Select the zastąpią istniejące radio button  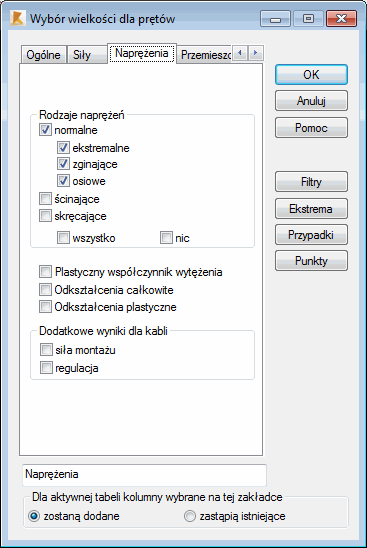(x=190, y=516)
